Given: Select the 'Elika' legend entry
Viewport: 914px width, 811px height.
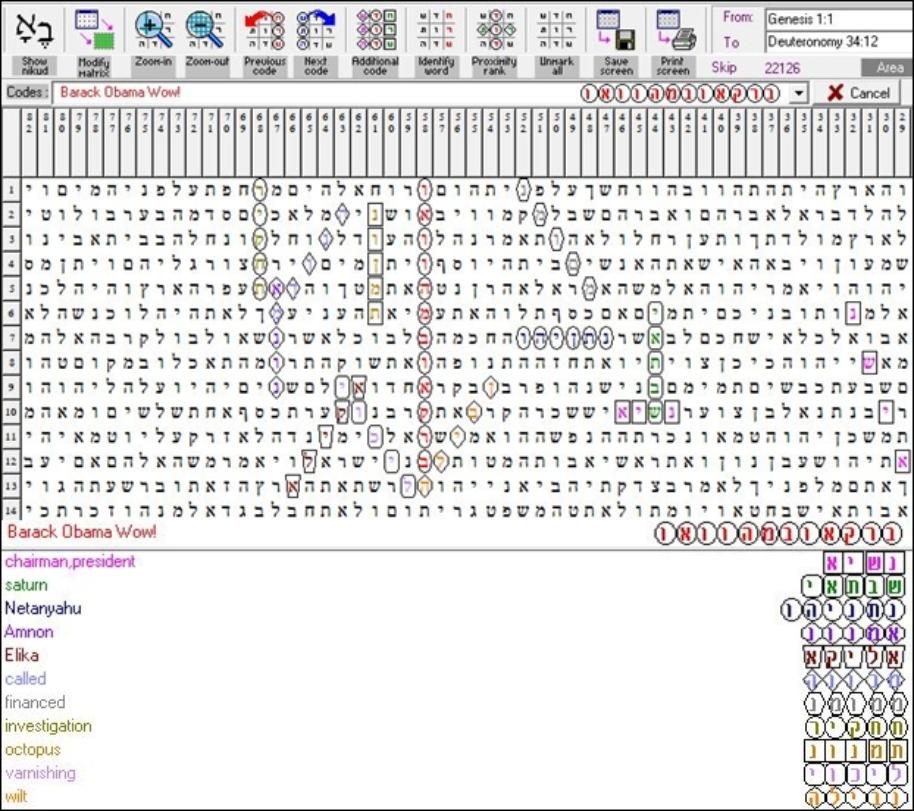Looking at the screenshot, I should (22, 655).
